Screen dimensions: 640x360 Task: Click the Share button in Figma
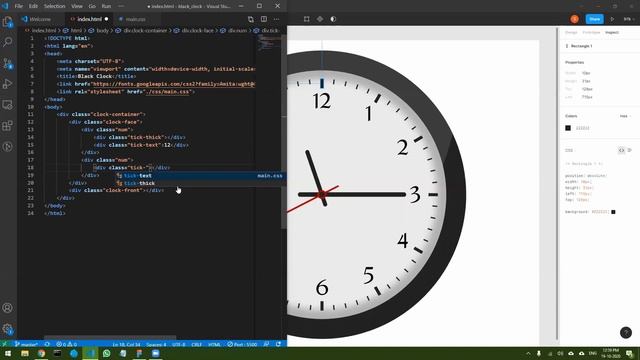tap(595, 19)
